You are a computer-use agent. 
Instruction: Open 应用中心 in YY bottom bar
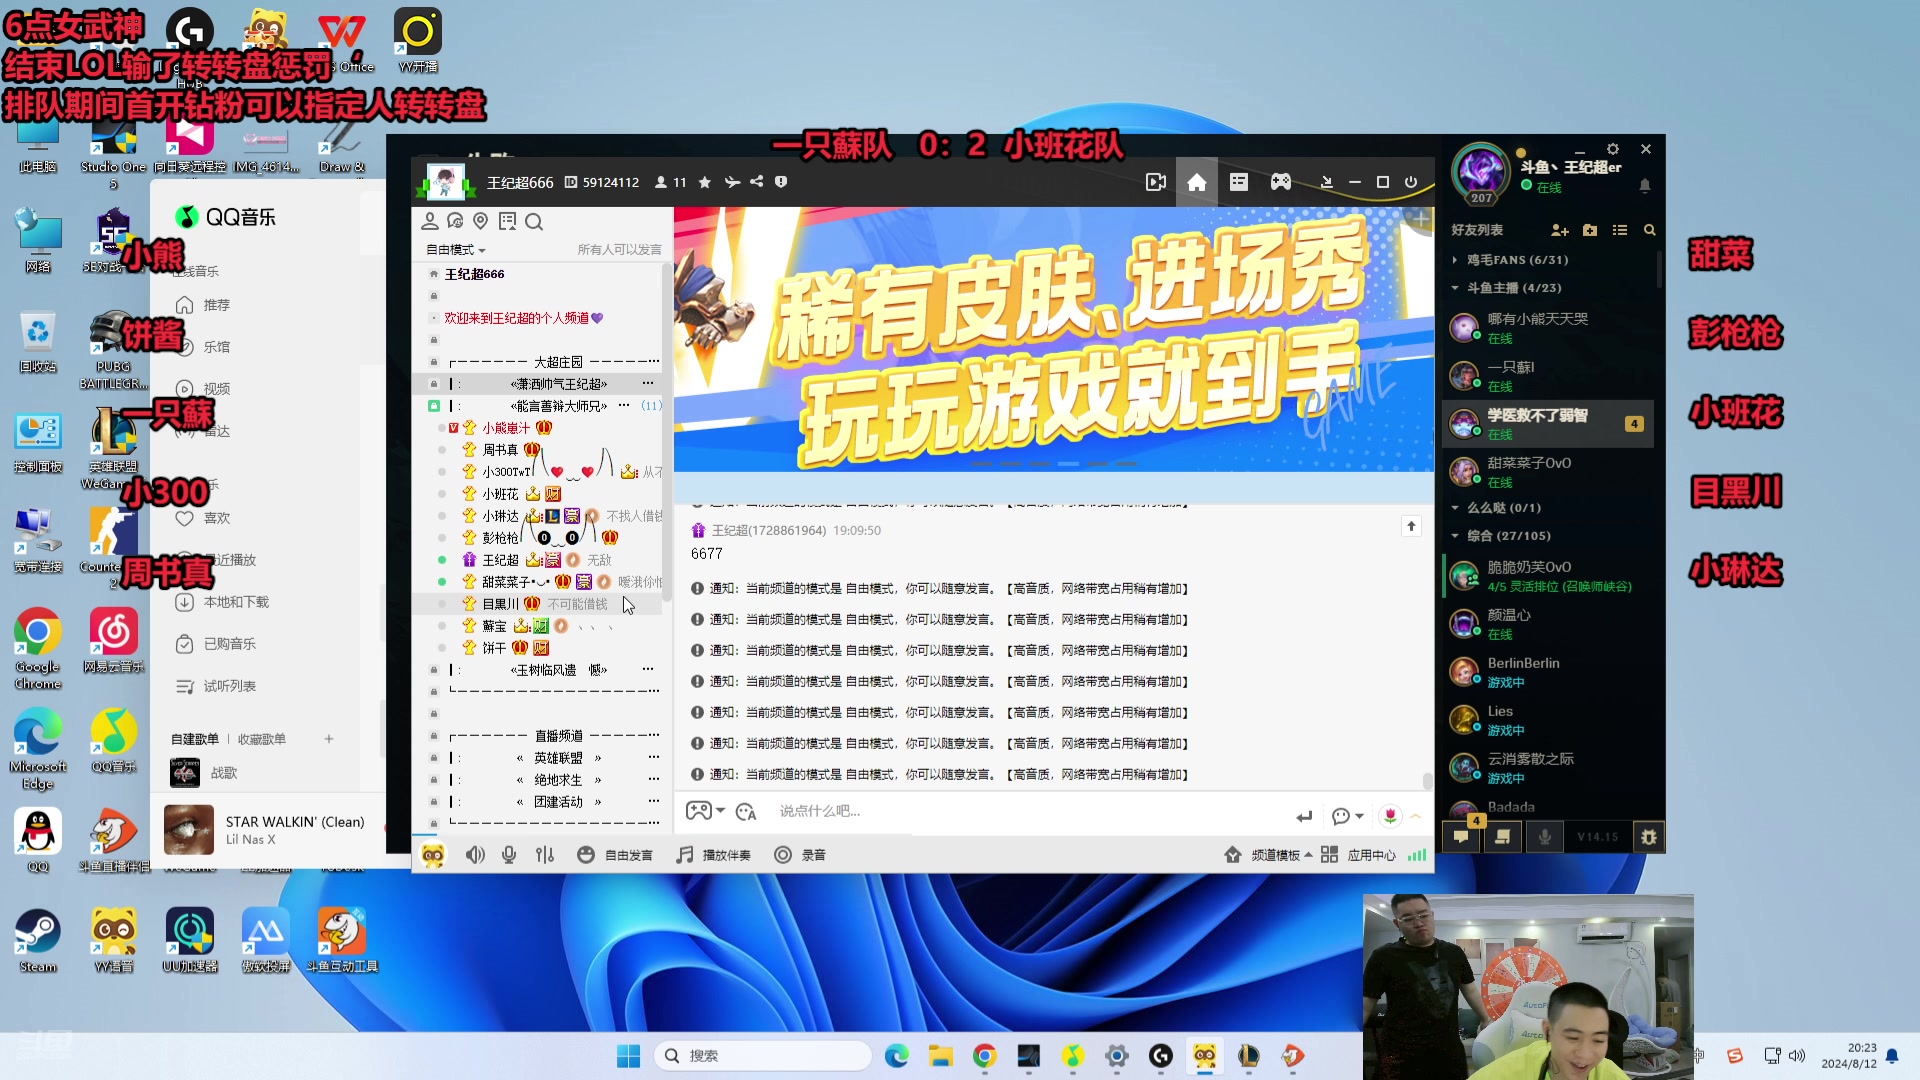click(x=1358, y=855)
